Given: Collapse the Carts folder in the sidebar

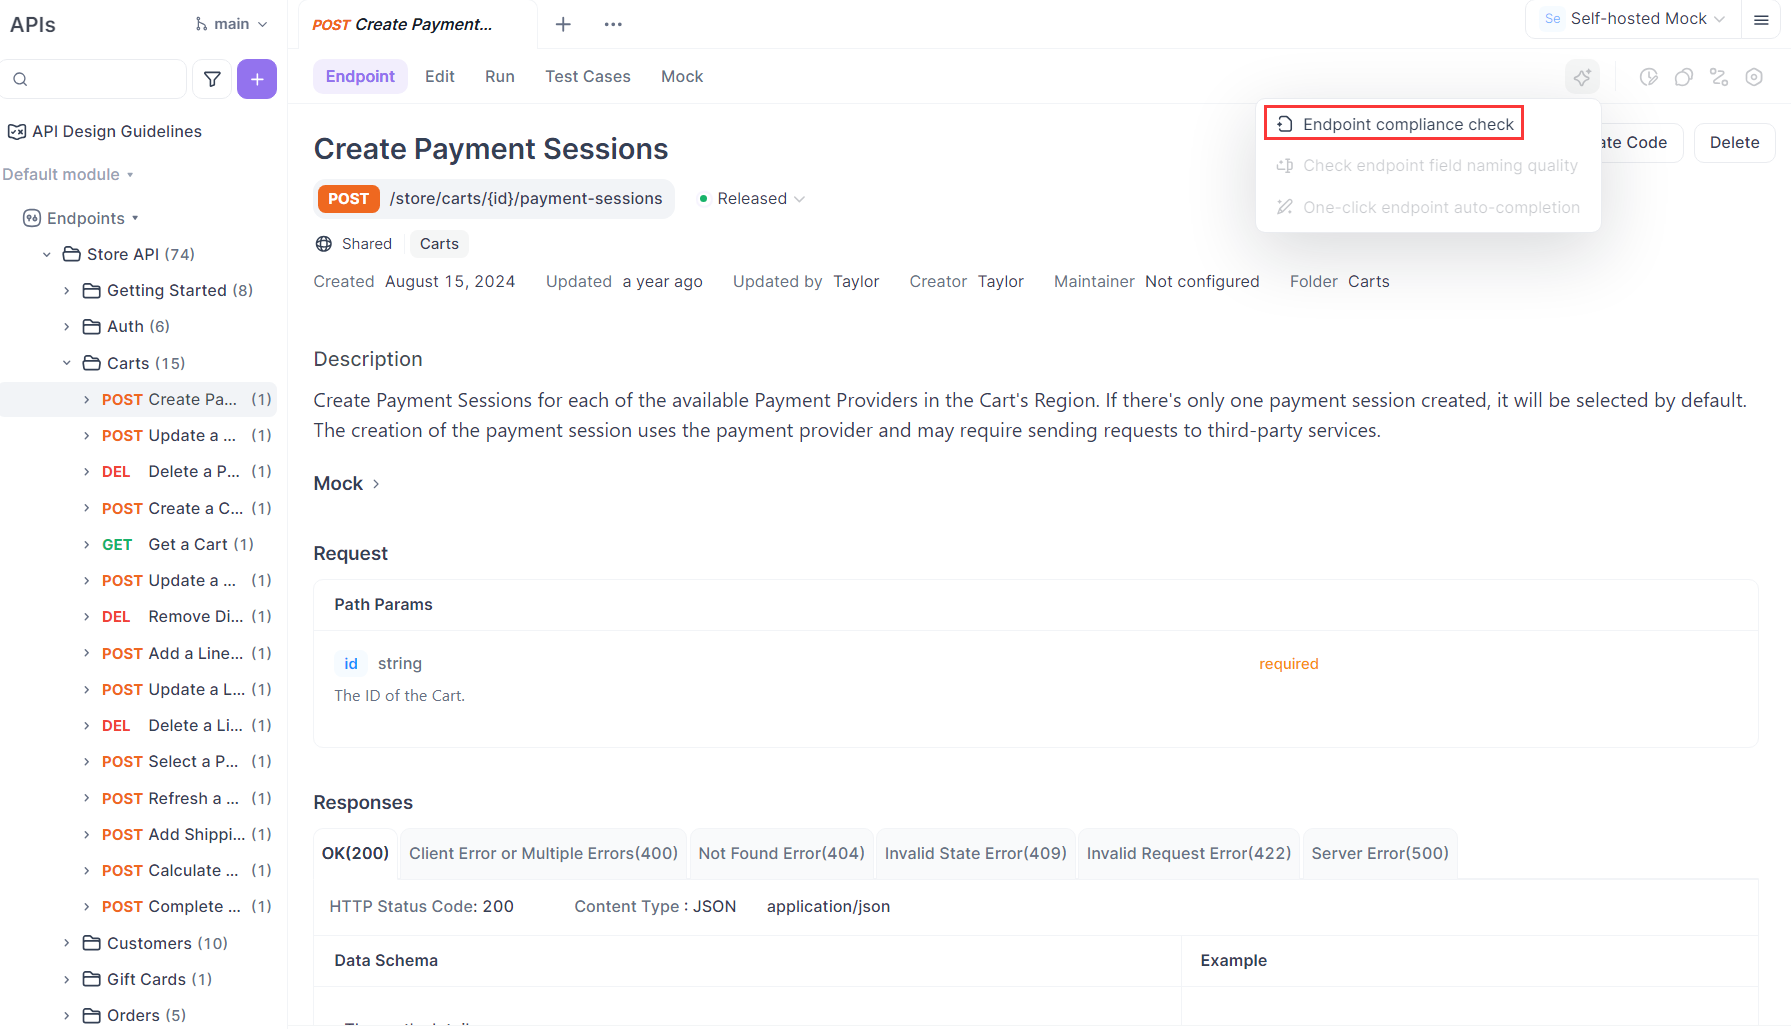Looking at the screenshot, I should (x=66, y=362).
